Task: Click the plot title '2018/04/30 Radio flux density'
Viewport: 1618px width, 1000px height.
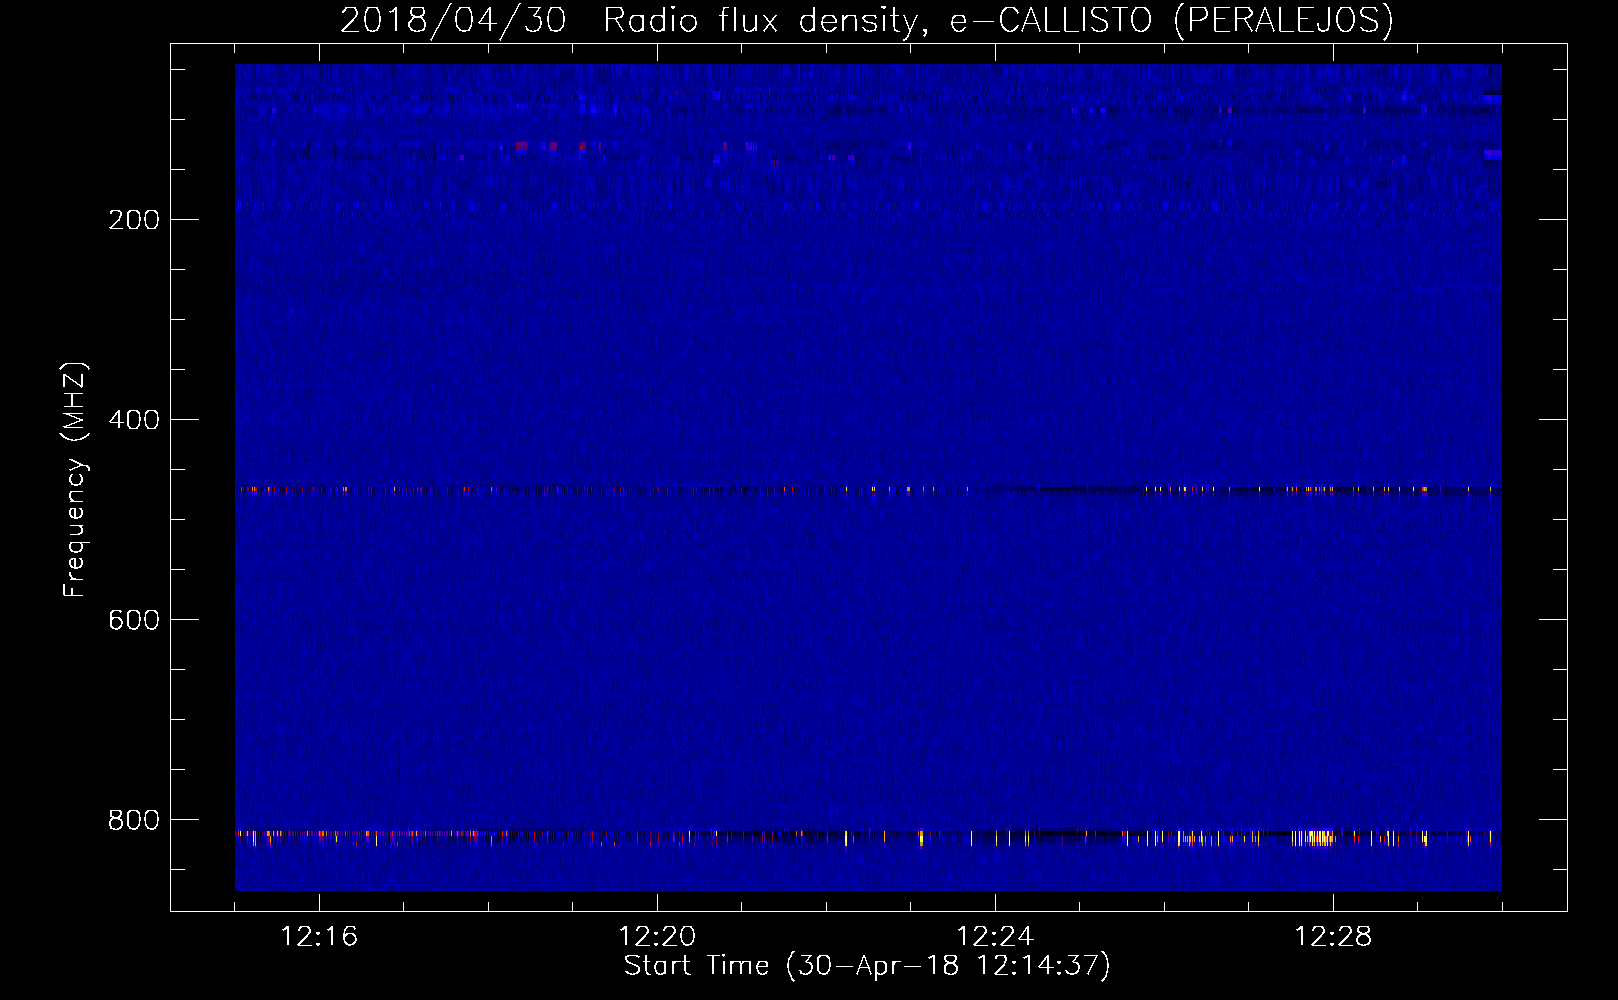Action: tap(866, 20)
